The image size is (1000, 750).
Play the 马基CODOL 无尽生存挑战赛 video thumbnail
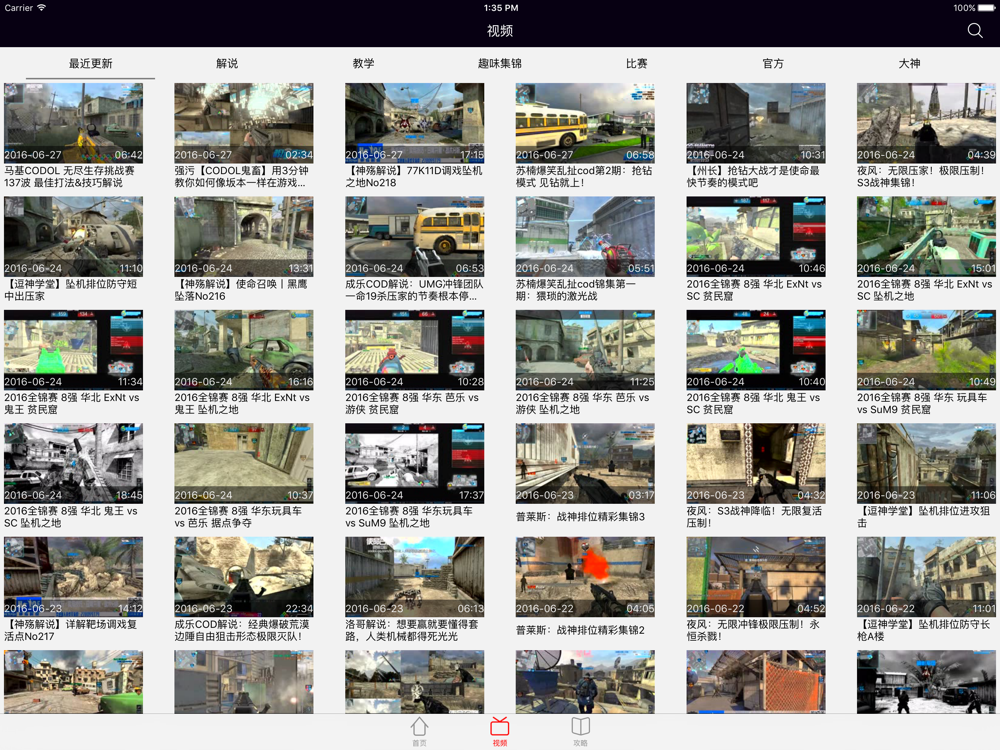[x=73, y=122]
